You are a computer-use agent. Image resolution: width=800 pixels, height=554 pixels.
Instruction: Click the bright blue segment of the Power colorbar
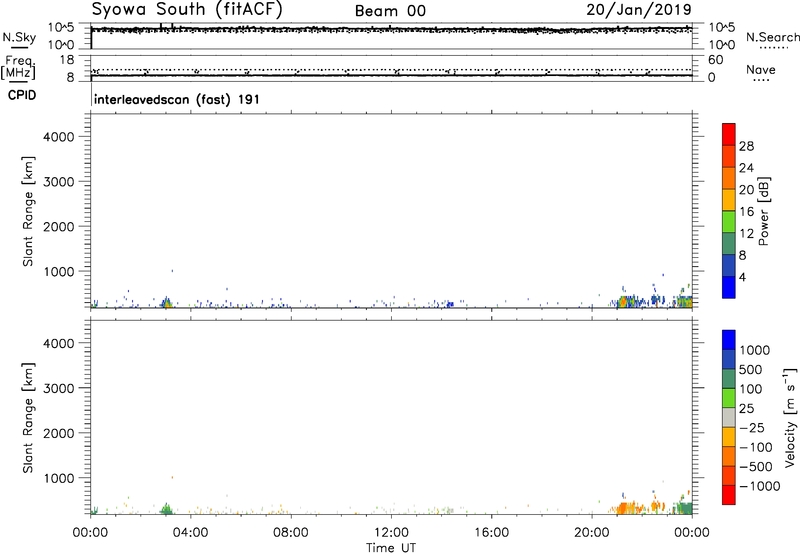(729, 287)
